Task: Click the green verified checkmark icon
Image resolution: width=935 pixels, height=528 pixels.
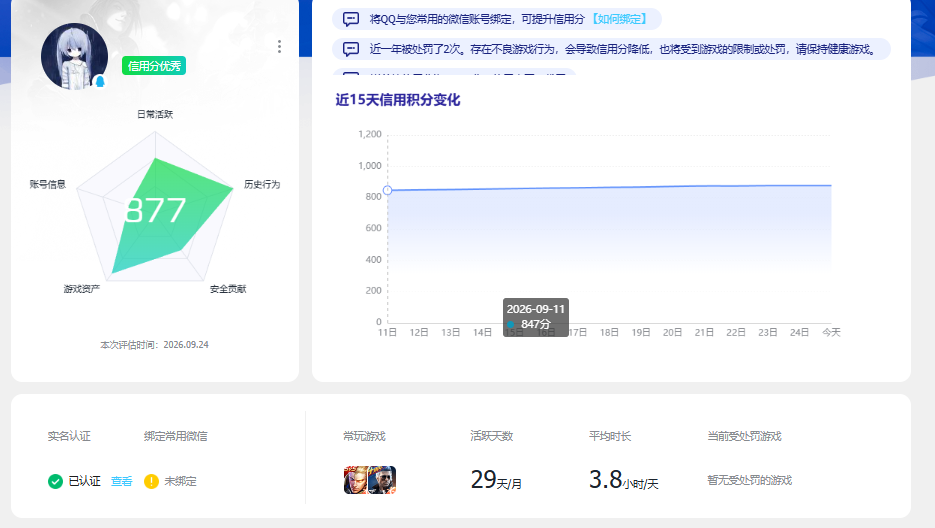Action: coord(55,481)
